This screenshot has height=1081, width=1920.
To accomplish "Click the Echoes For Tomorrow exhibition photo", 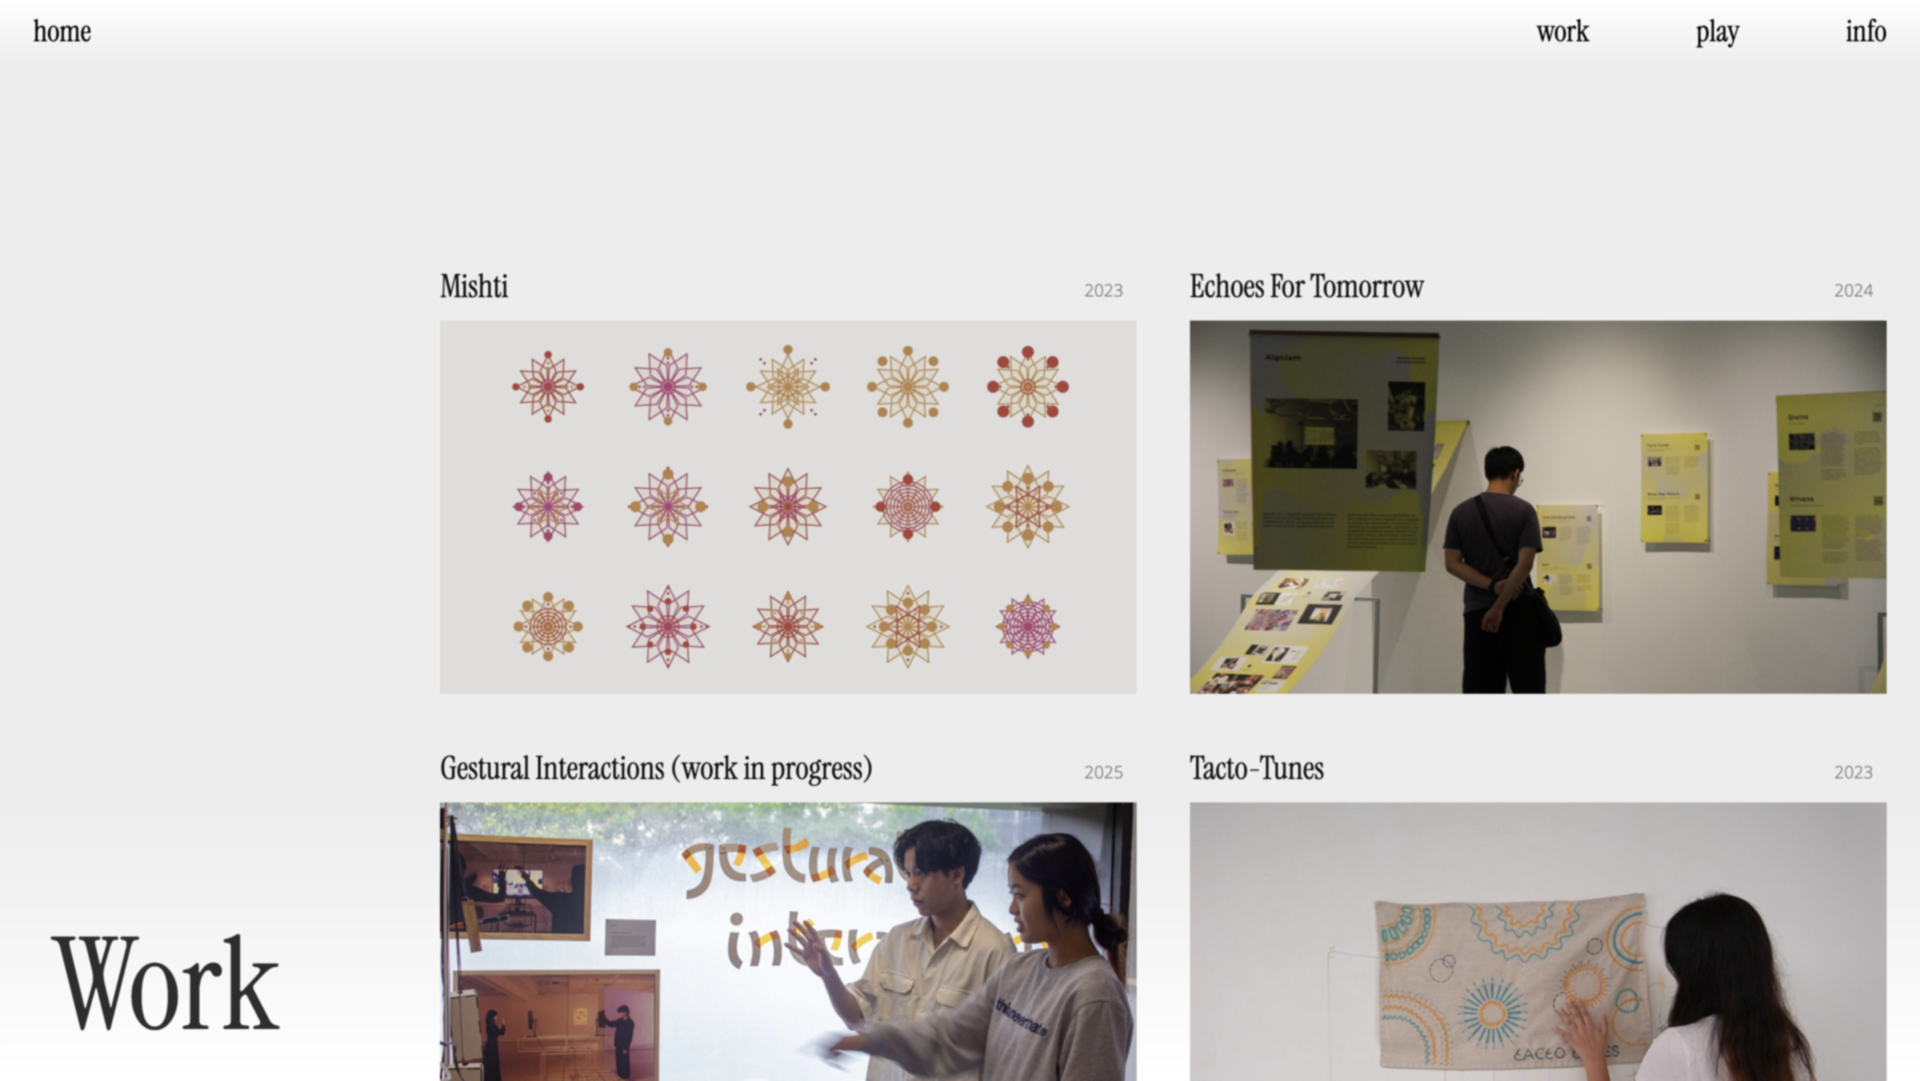I will 1538,507.
